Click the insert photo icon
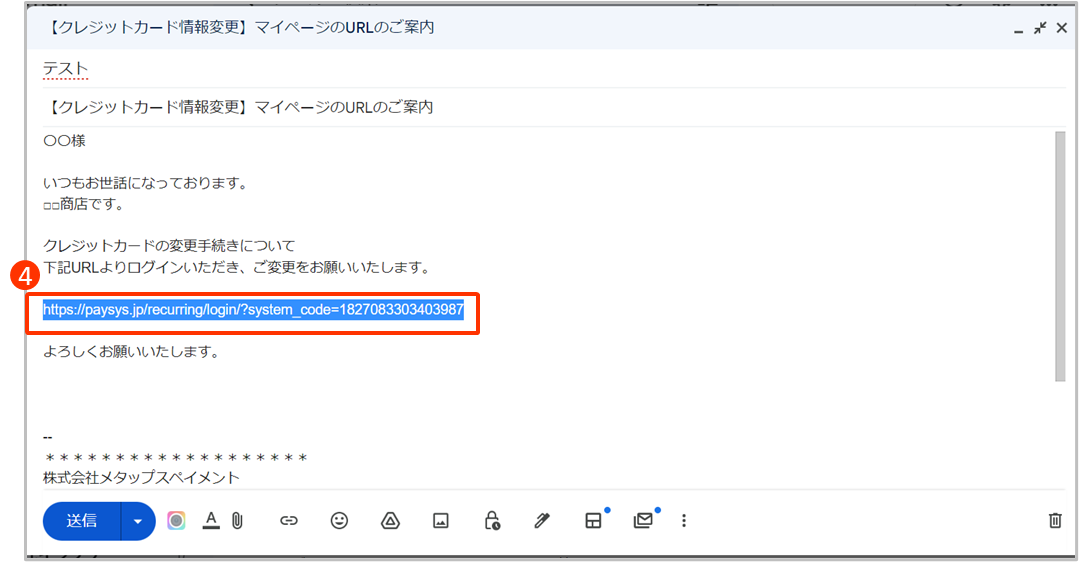The image size is (1079, 562). 440,521
